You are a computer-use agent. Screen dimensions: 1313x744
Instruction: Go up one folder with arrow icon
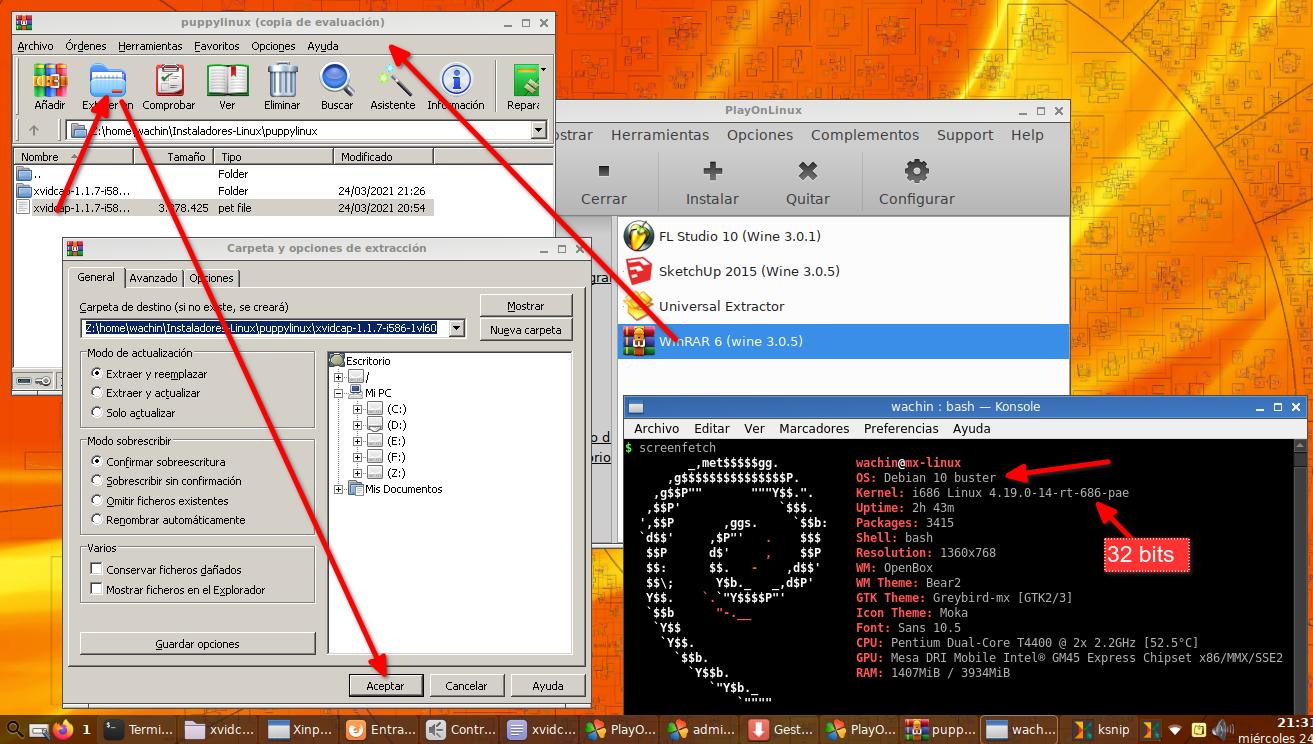34,130
